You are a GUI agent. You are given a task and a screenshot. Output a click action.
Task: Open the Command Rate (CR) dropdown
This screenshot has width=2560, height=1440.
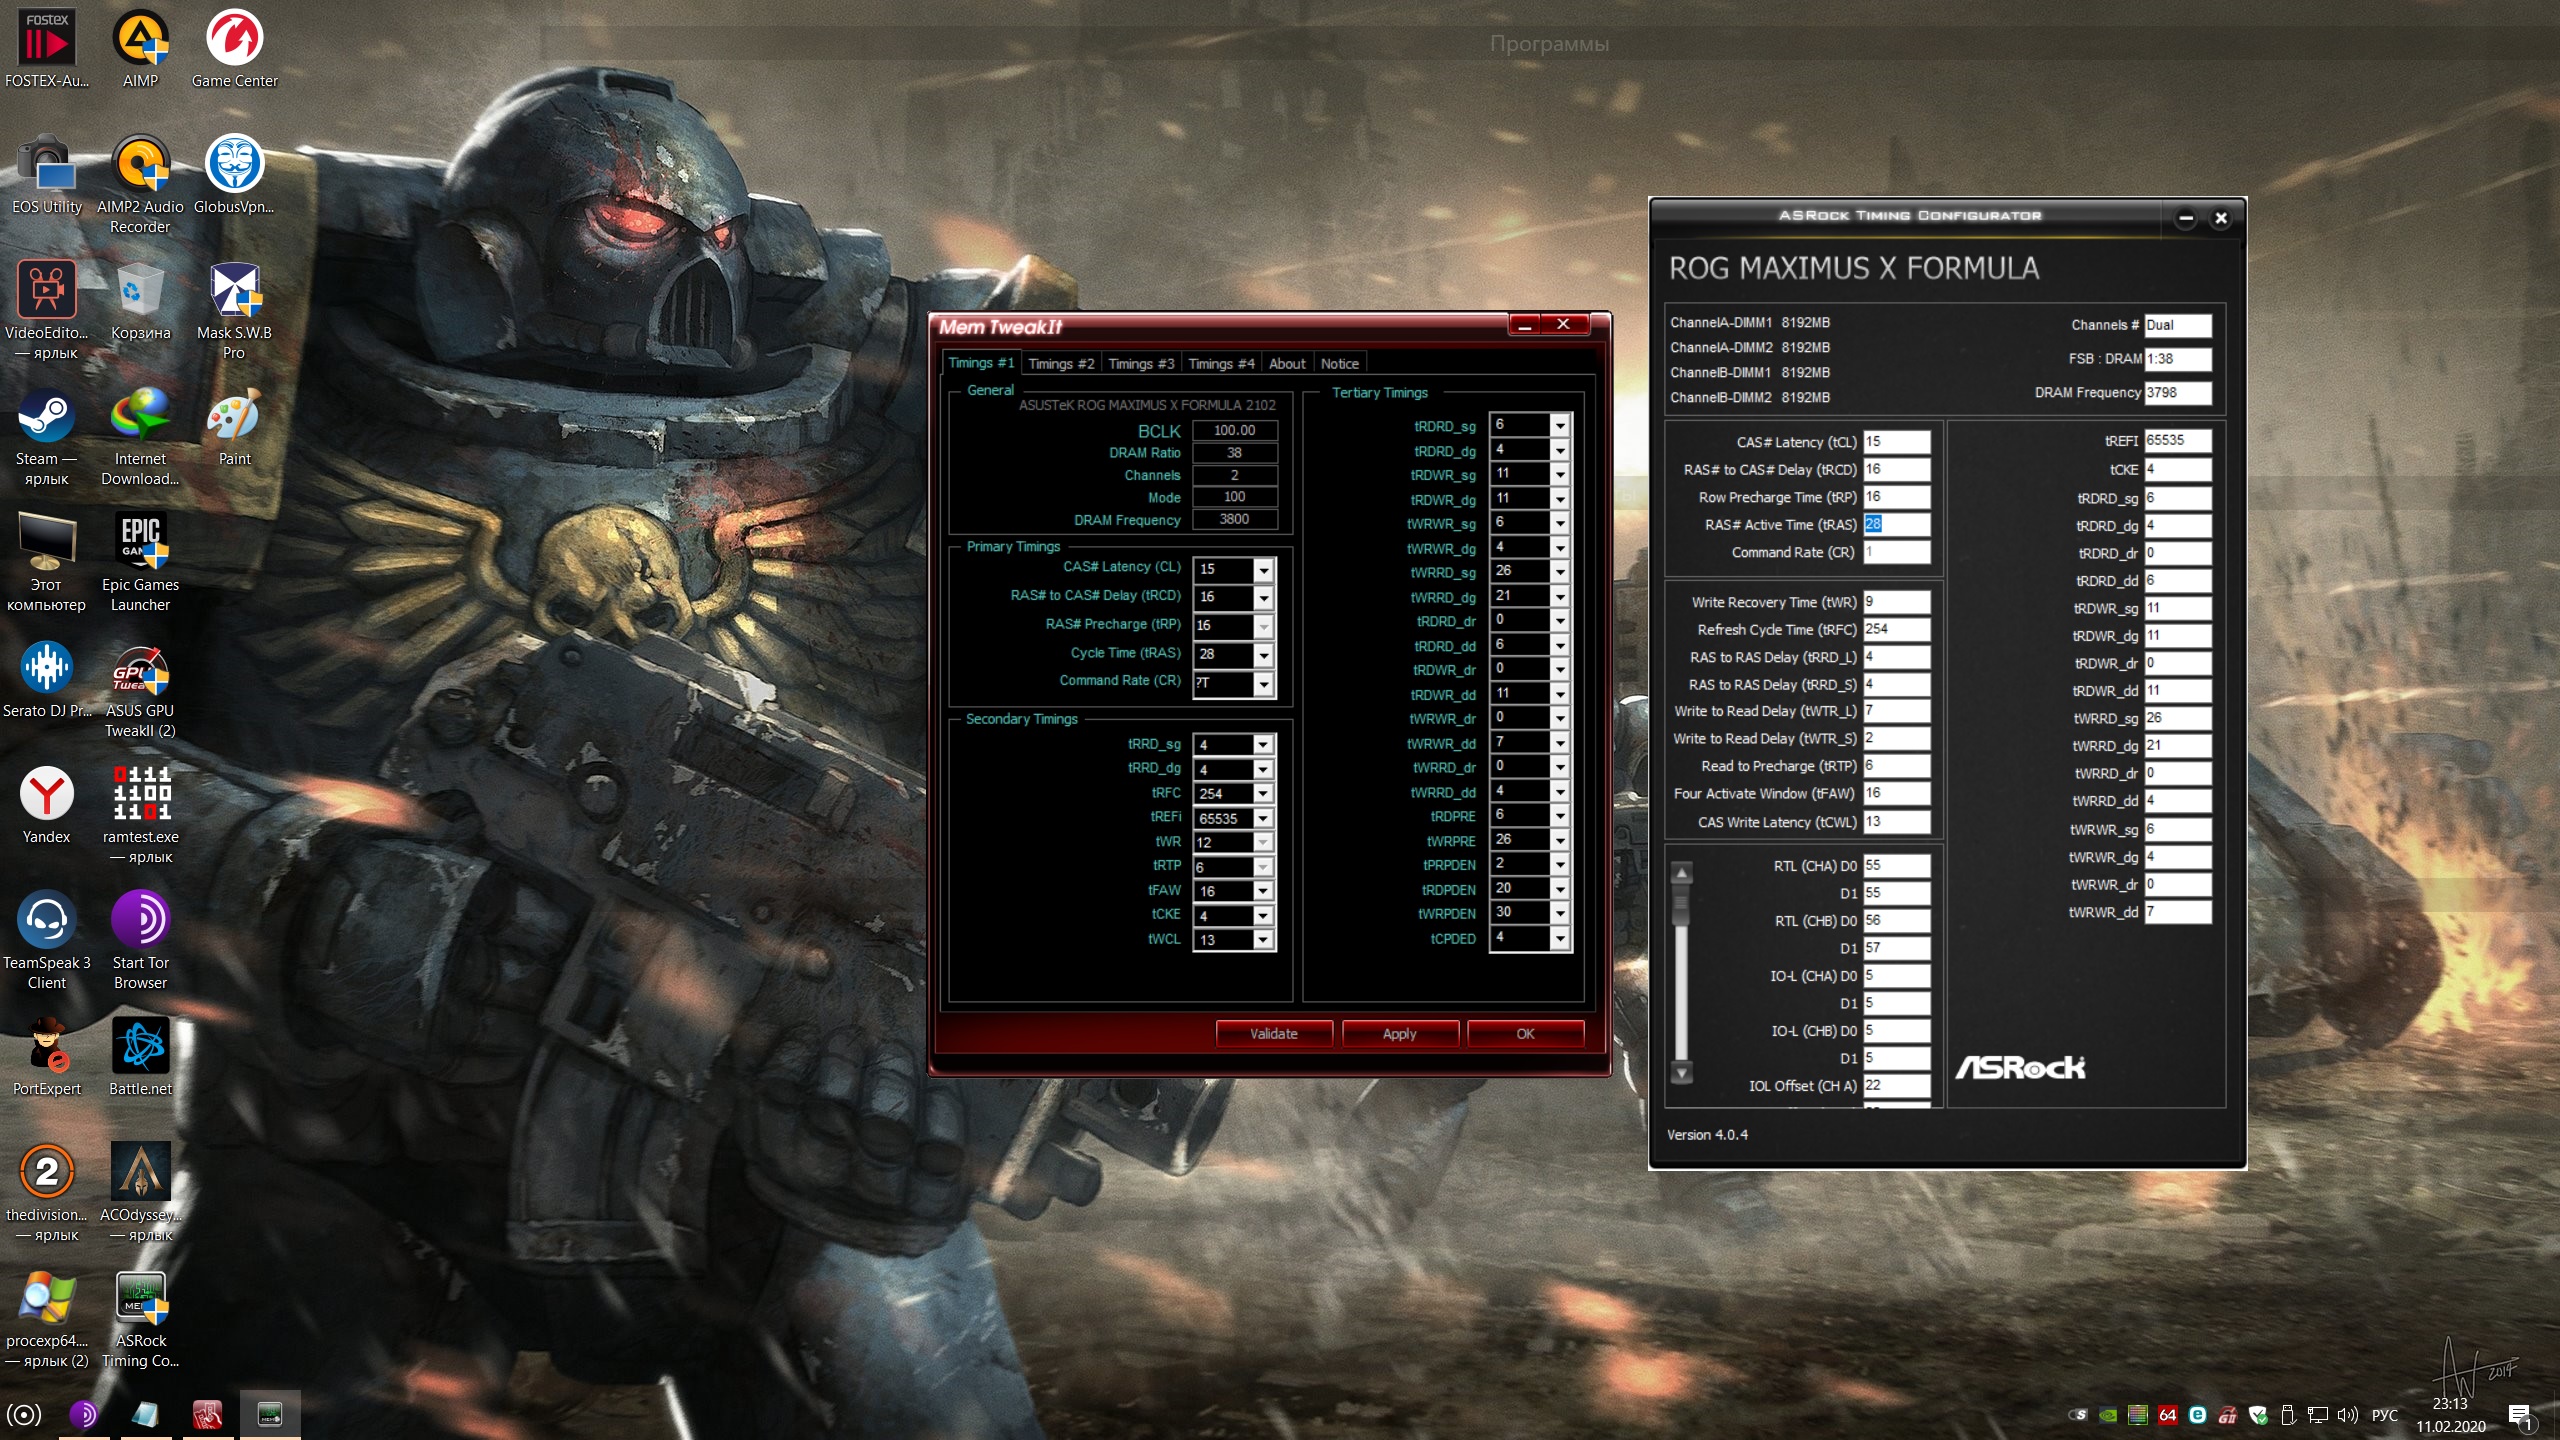(1264, 684)
